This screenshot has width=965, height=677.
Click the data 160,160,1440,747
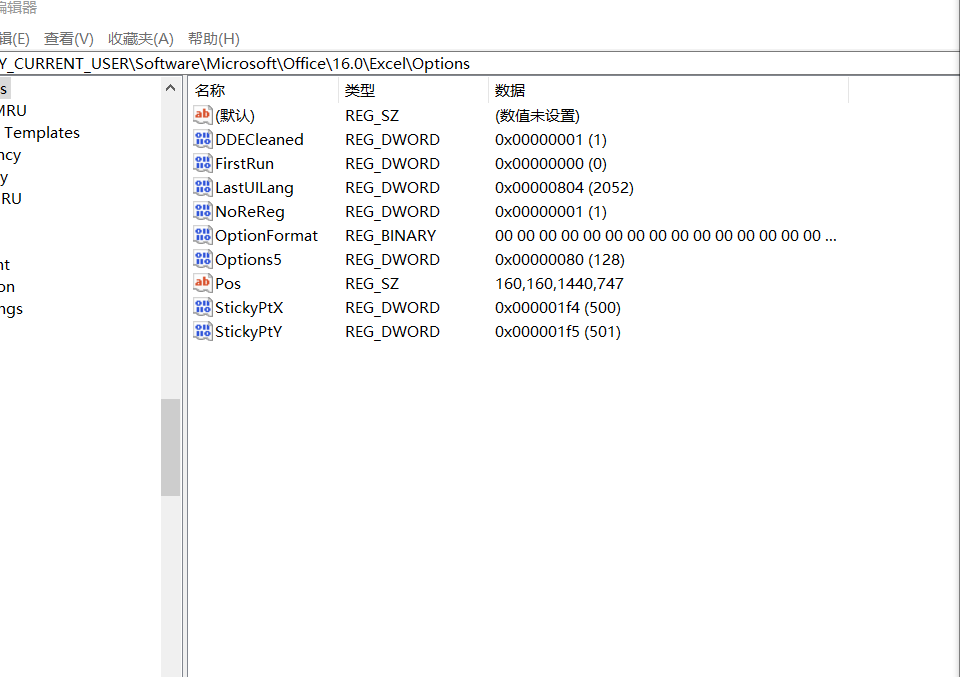pyautogui.click(x=559, y=284)
